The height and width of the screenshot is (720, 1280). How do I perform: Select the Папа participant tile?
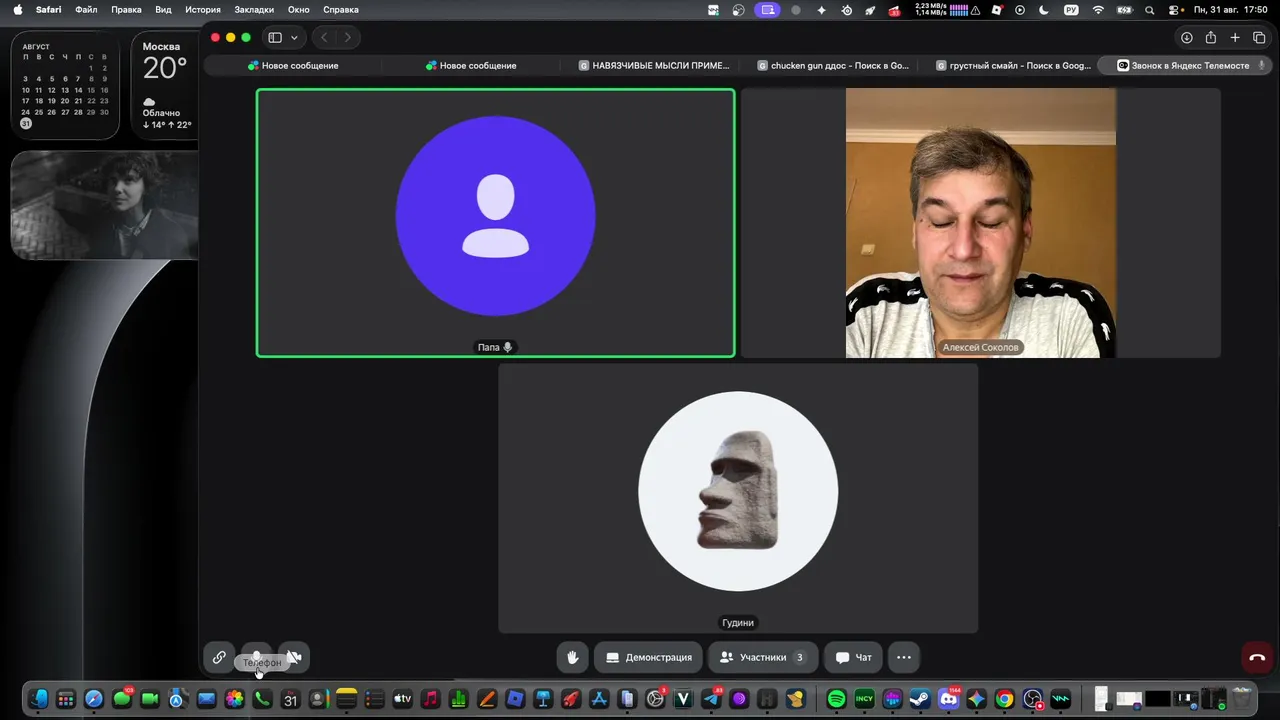tap(495, 223)
